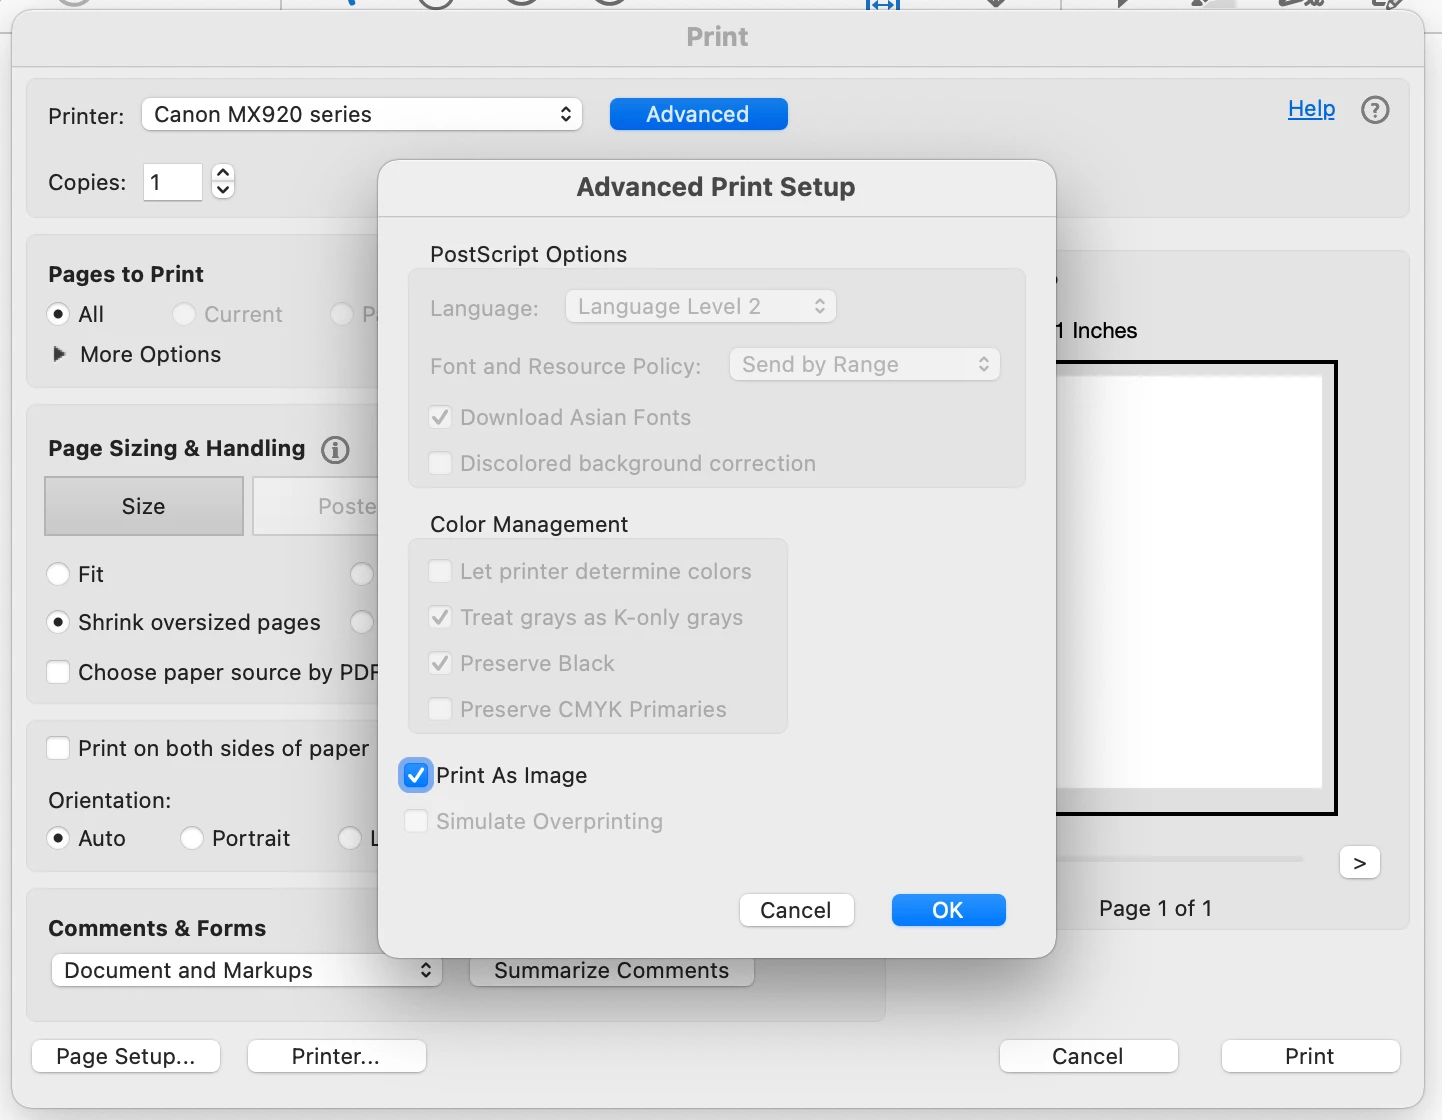Image resolution: width=1442 pixels, height=1120 pixels.
Task: Toggle Discolored background correction checkbox
Action: (x=440, y=463)
